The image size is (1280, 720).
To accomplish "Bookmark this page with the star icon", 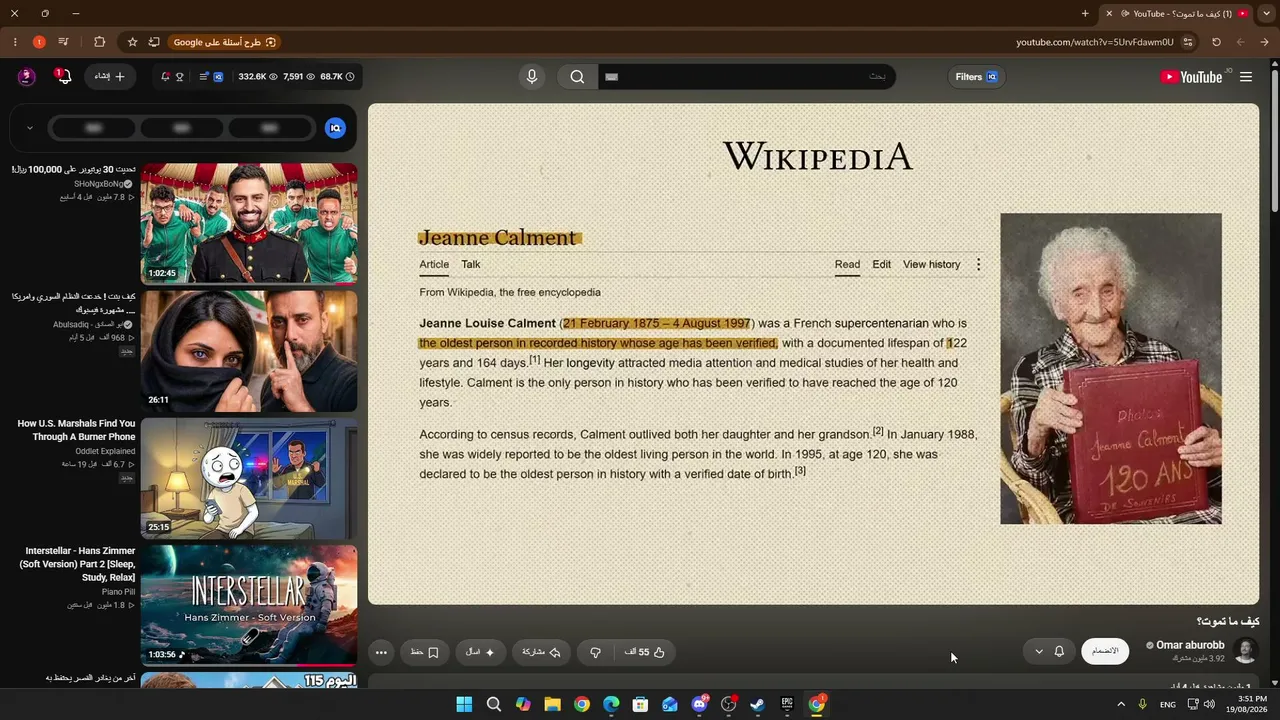I will pos(132,42).
